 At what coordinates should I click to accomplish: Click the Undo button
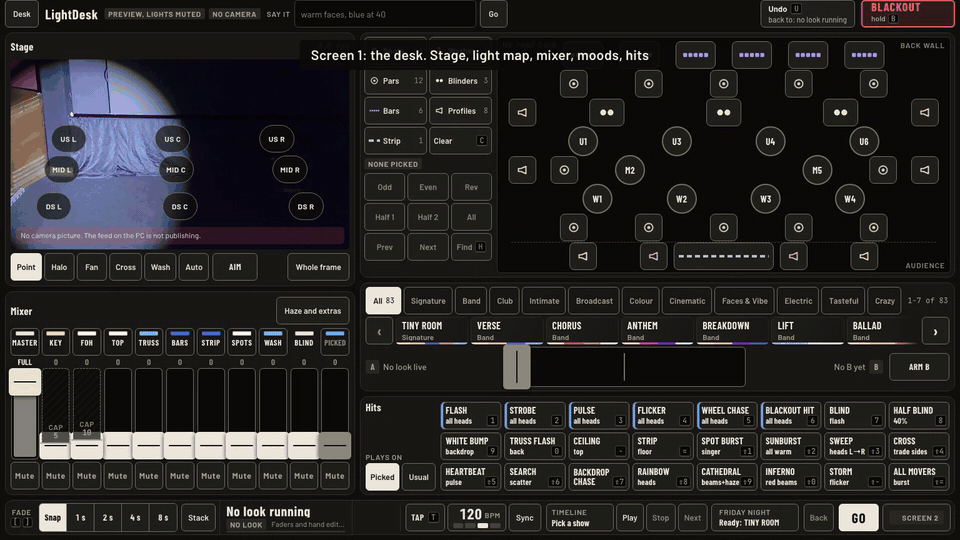tap(807, 13)
